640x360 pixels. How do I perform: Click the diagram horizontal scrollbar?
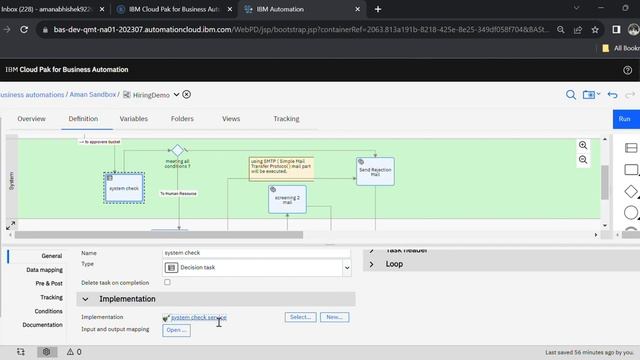pyautogui.click(x=159, y=235)
